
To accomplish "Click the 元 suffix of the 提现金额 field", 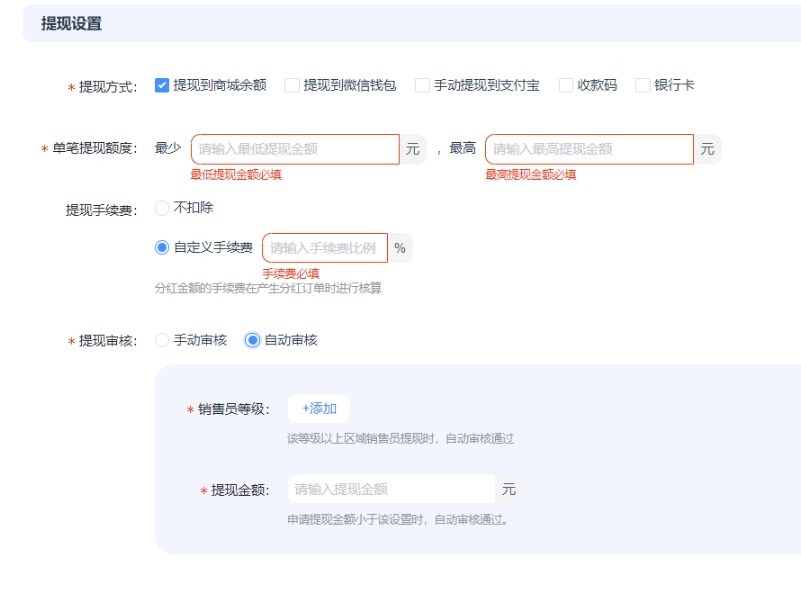I will pyautogui.click(x=509, y=489).
